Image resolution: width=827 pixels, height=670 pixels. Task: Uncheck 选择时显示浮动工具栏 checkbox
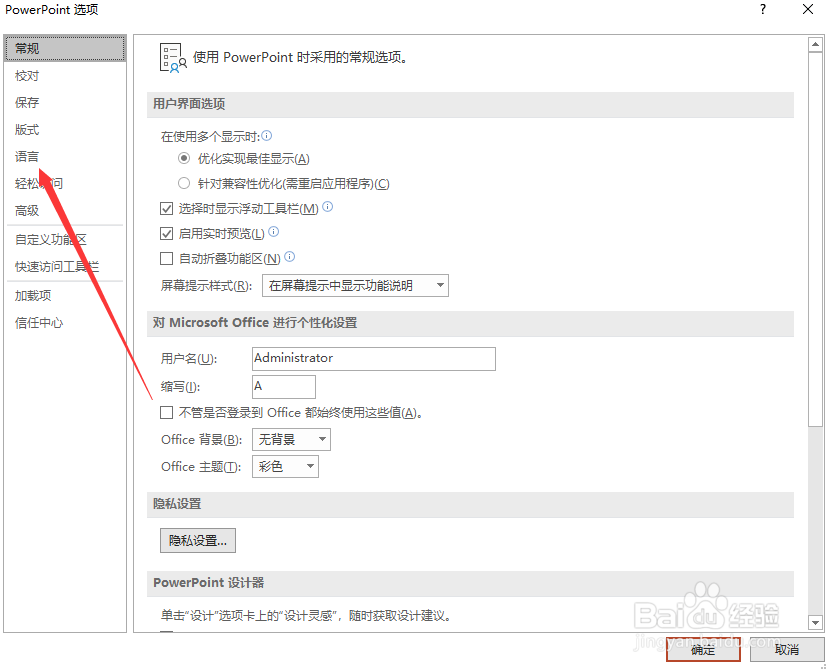(166, 208)
